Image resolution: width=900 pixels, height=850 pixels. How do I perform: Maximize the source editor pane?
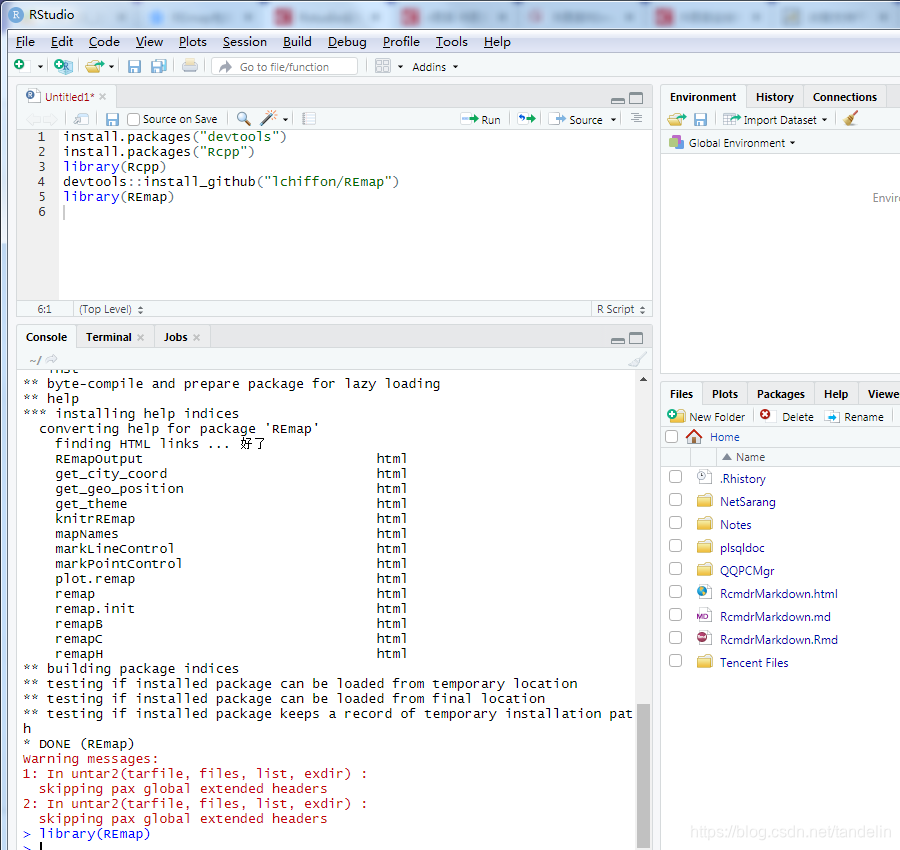pyautogui.click(x=636, y=98)
